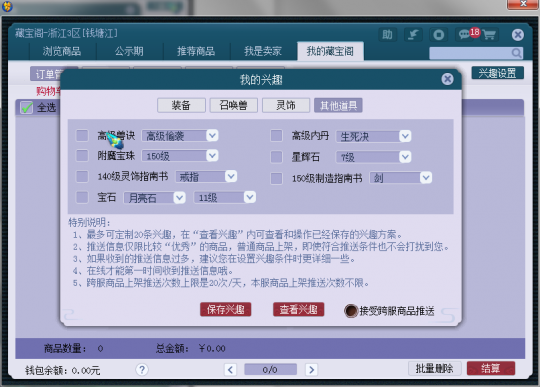Go to previous page arrow
Image resolution: width=540 pixels, height=387 pixels.
(x=230, y=370)
